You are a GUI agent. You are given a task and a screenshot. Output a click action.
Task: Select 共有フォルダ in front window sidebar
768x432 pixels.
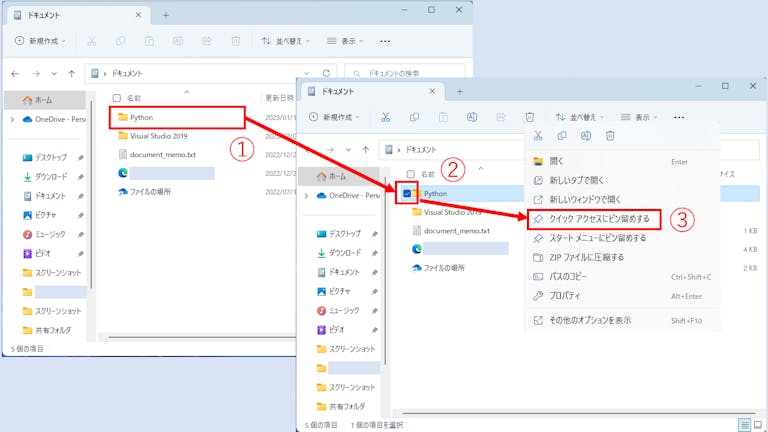[x=339, y=407]
